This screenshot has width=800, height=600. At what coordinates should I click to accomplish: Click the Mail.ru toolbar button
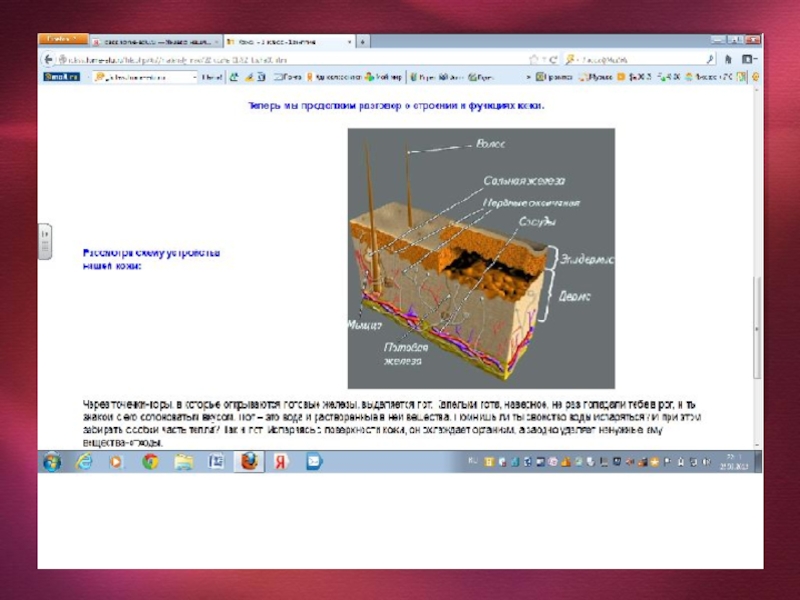[62, 76]
